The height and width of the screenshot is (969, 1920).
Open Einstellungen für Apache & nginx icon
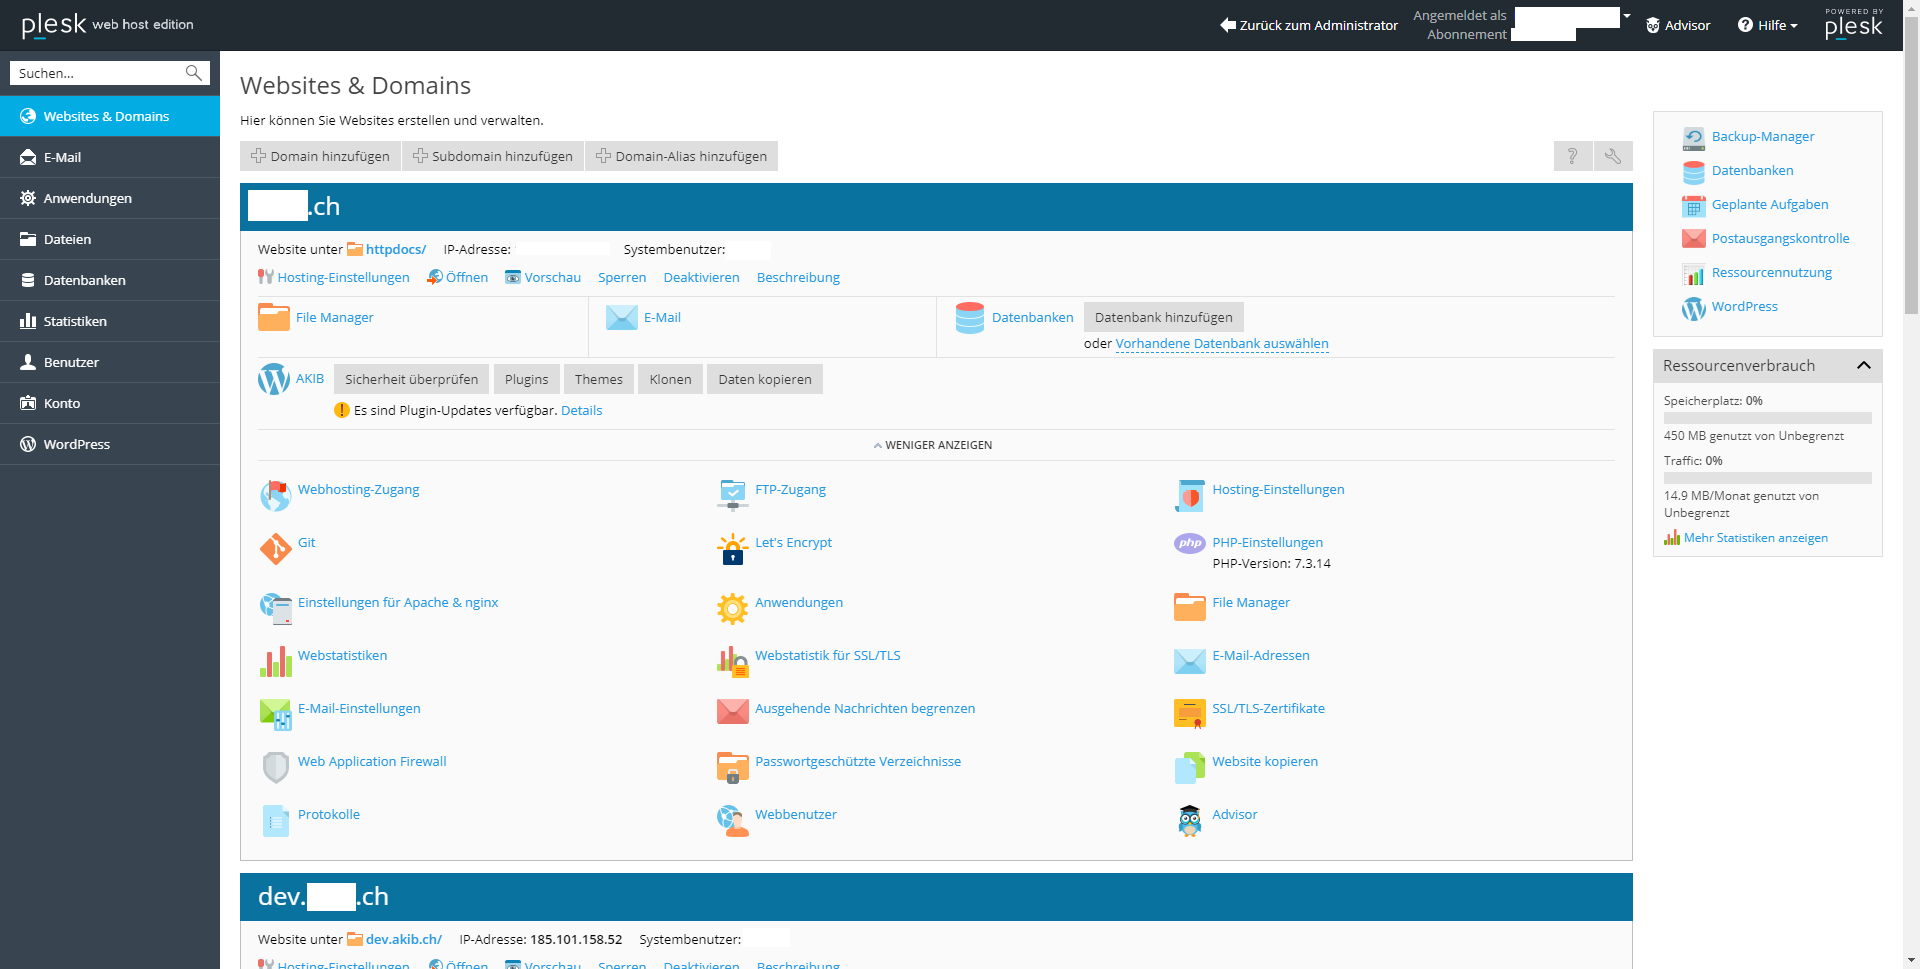tap(275, 608)
